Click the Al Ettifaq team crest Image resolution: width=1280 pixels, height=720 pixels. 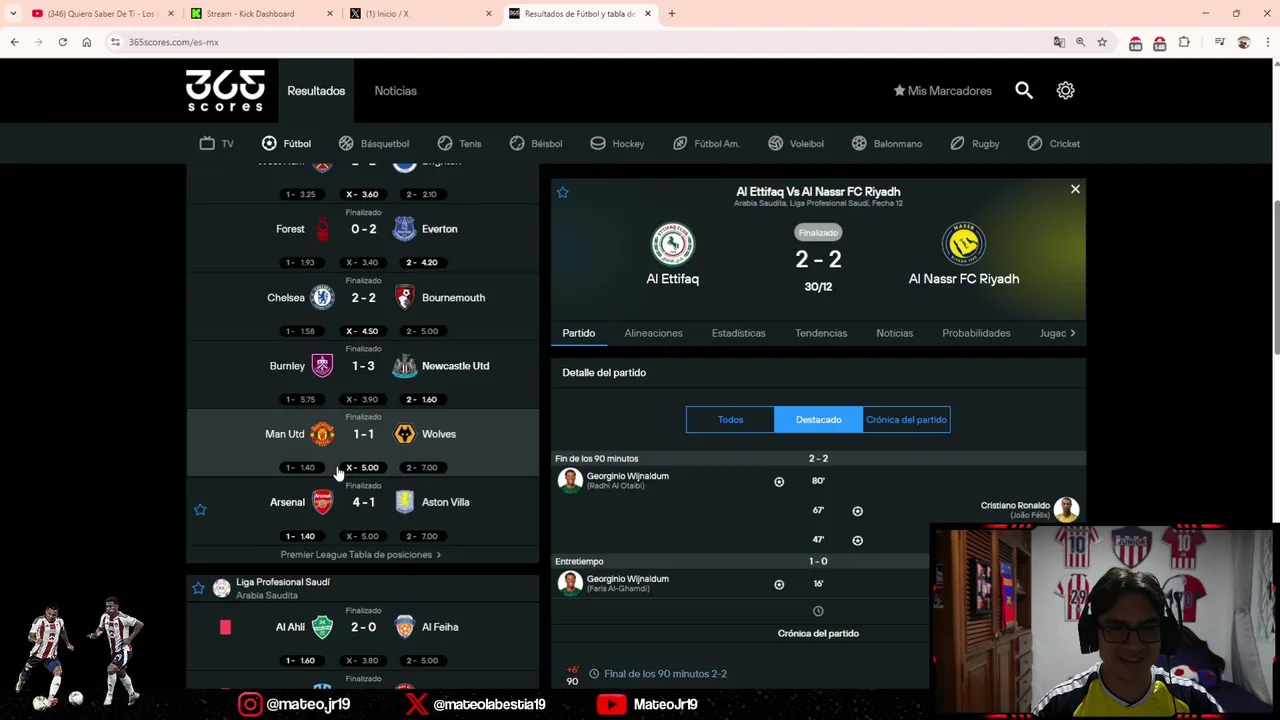coord(672,244)
